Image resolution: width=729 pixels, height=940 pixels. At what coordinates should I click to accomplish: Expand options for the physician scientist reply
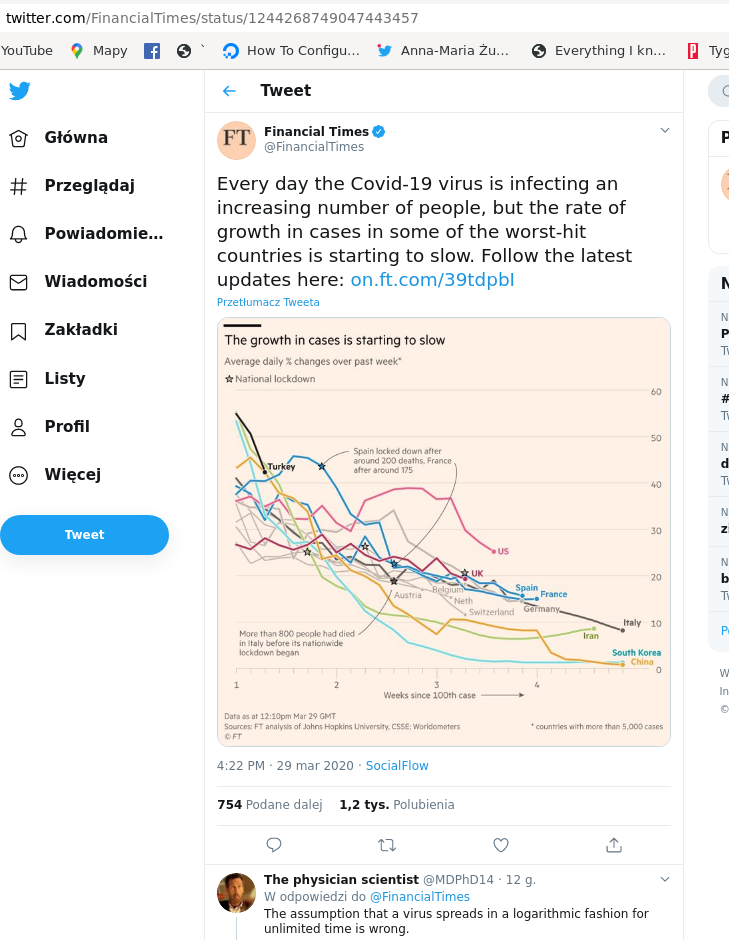(665, 879)
